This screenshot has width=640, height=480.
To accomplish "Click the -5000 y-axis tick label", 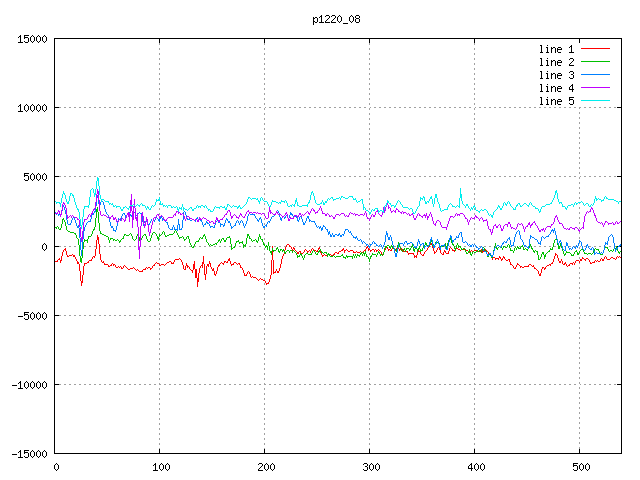I will [x=32, y=315].
